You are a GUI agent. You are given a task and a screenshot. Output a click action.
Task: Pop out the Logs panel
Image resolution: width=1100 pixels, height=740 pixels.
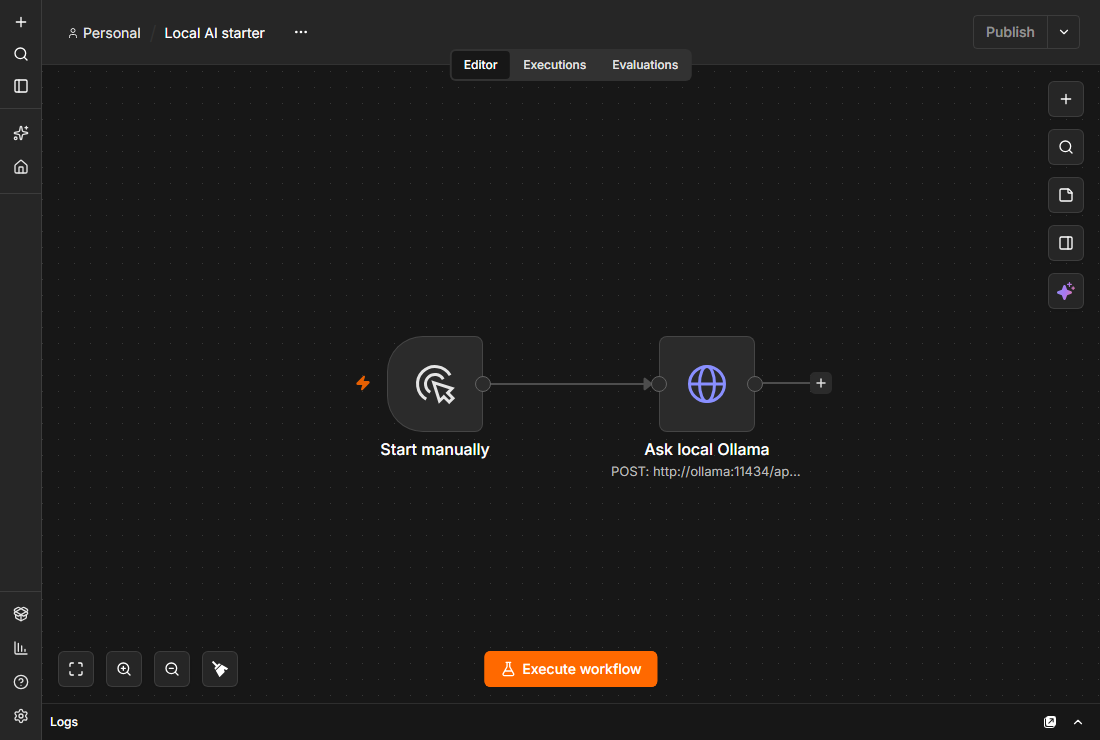(x=1049, y=722)
